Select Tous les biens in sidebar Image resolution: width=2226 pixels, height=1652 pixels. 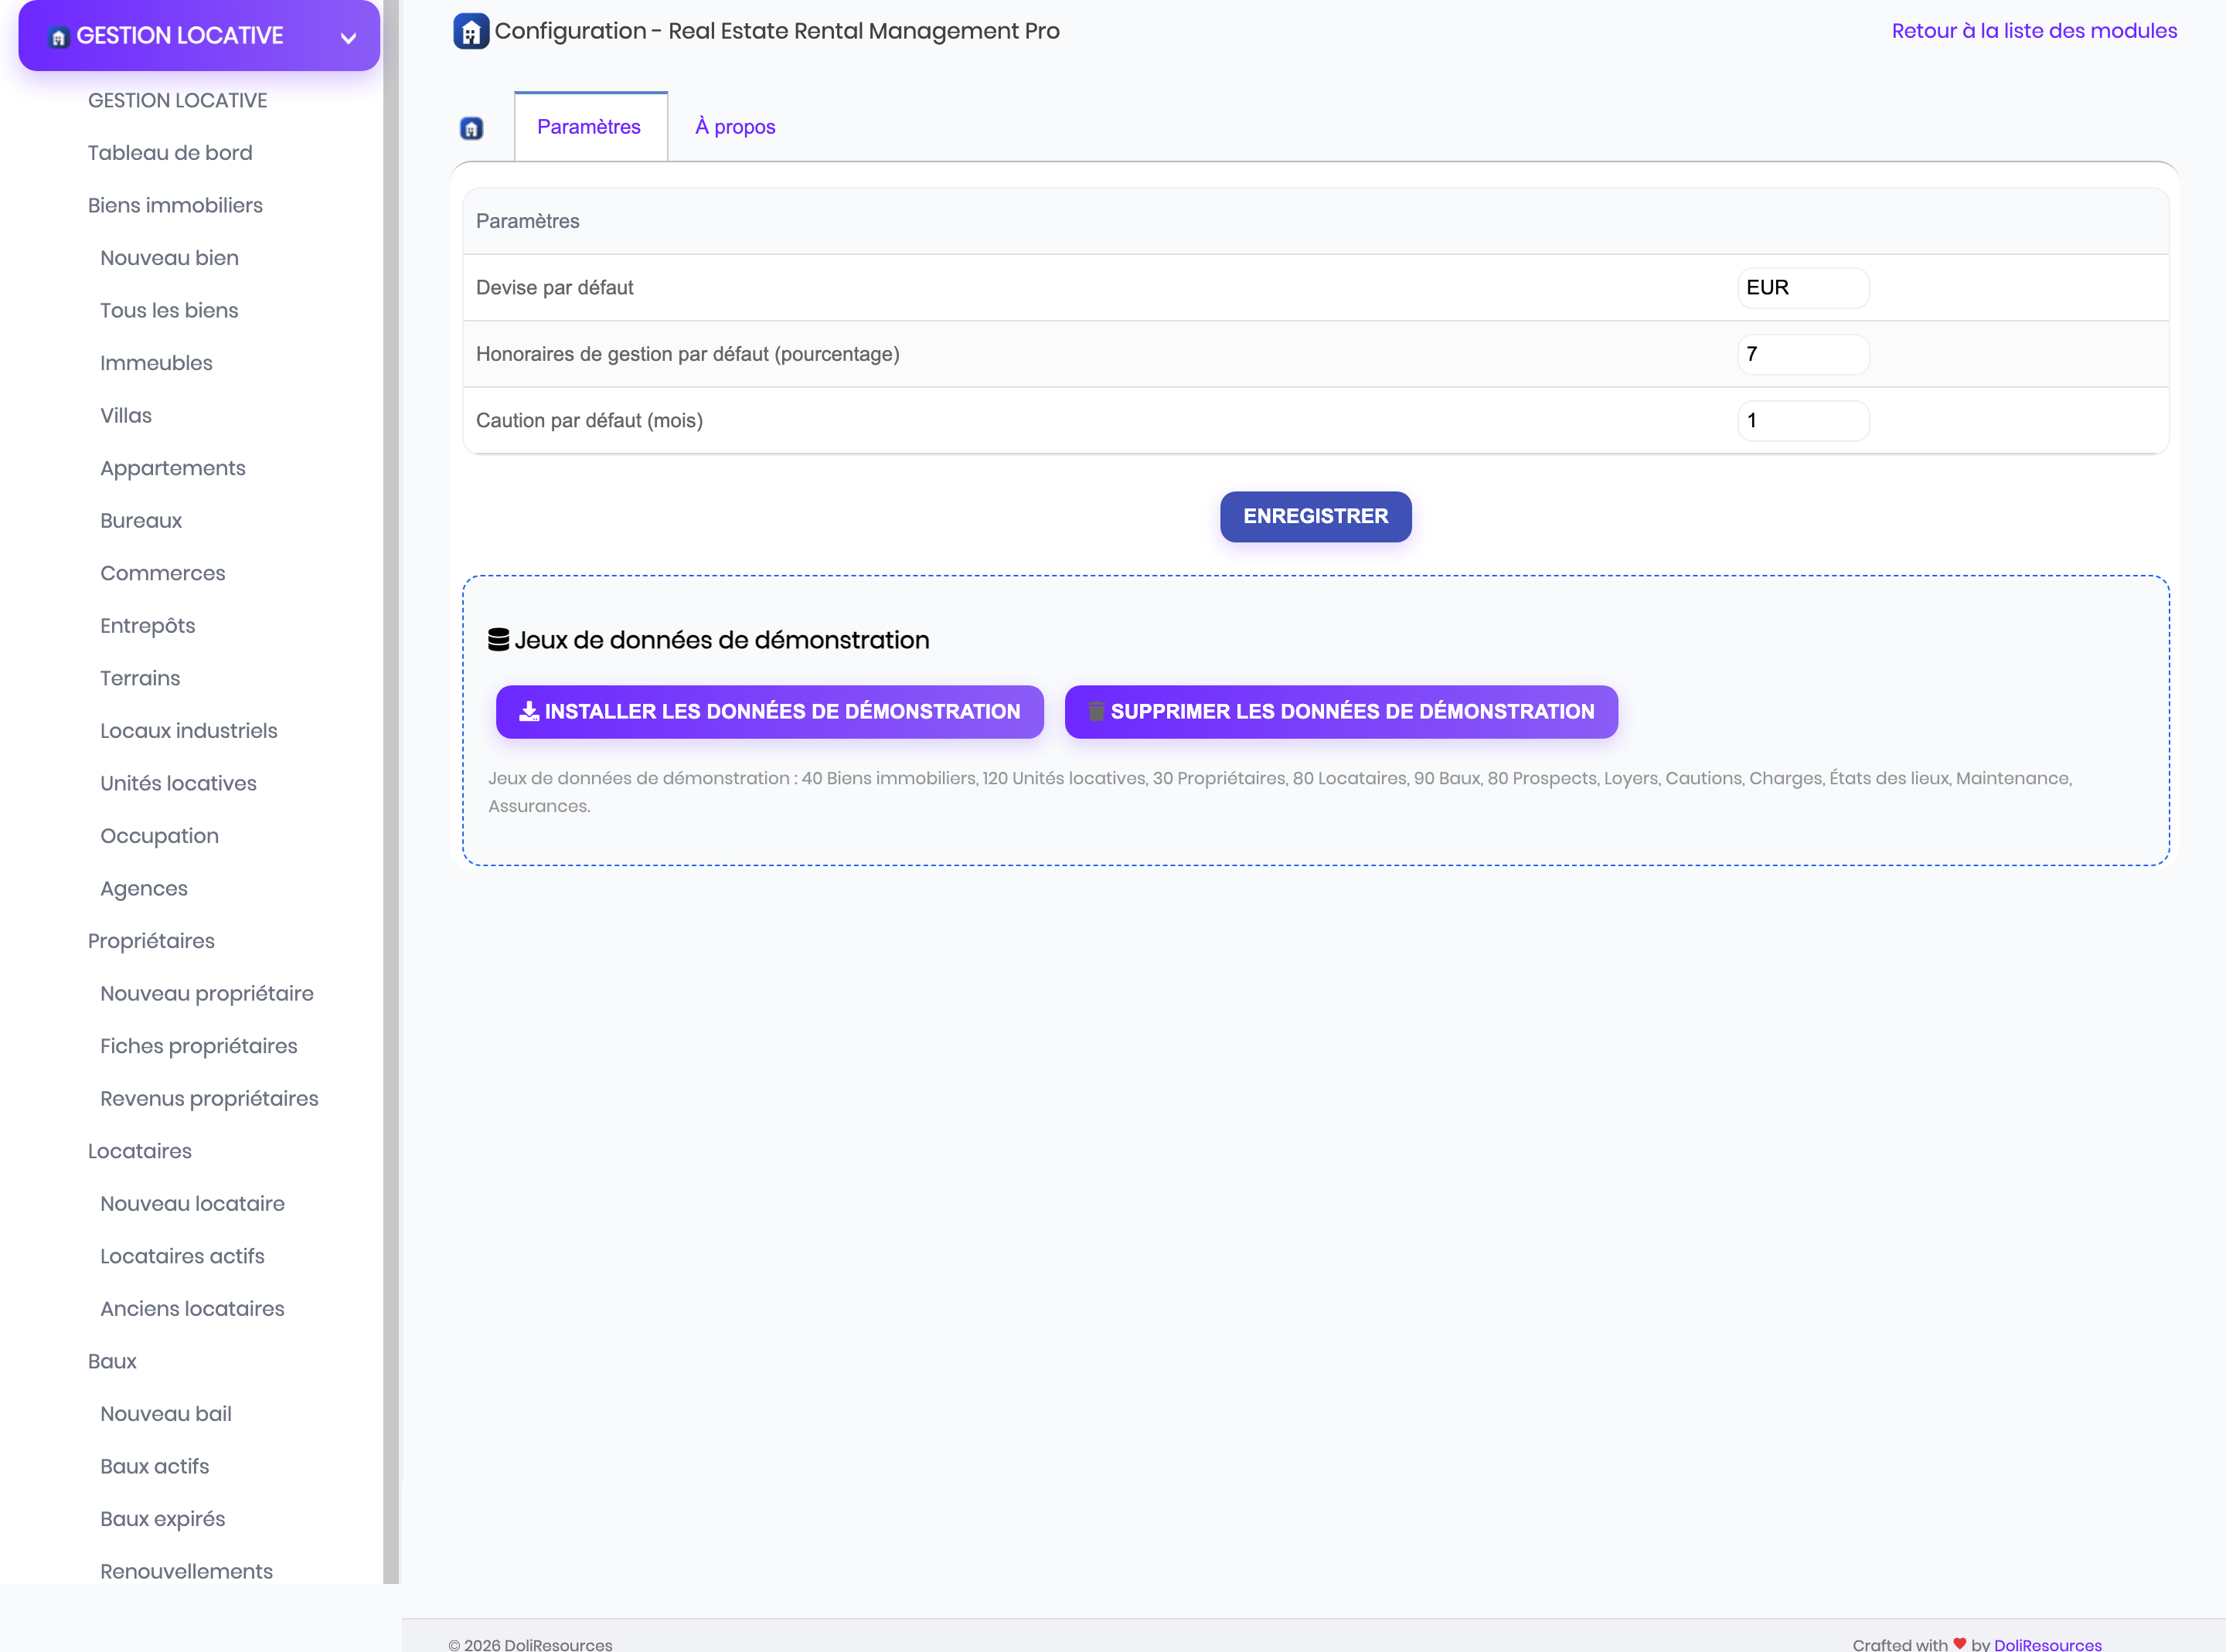[x=169, y=310]
